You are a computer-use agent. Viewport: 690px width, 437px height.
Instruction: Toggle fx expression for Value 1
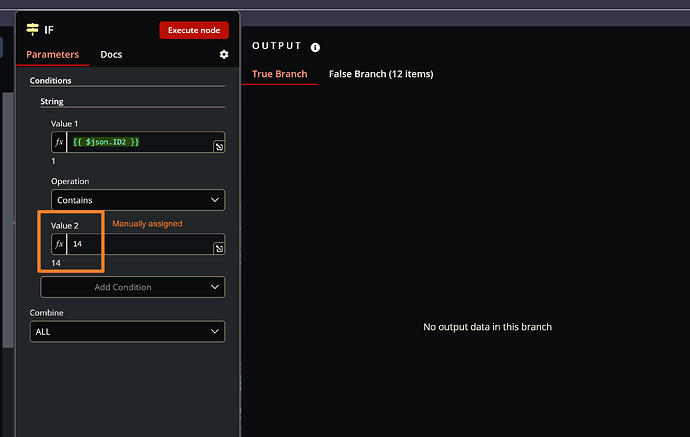(x=59, y=142)
